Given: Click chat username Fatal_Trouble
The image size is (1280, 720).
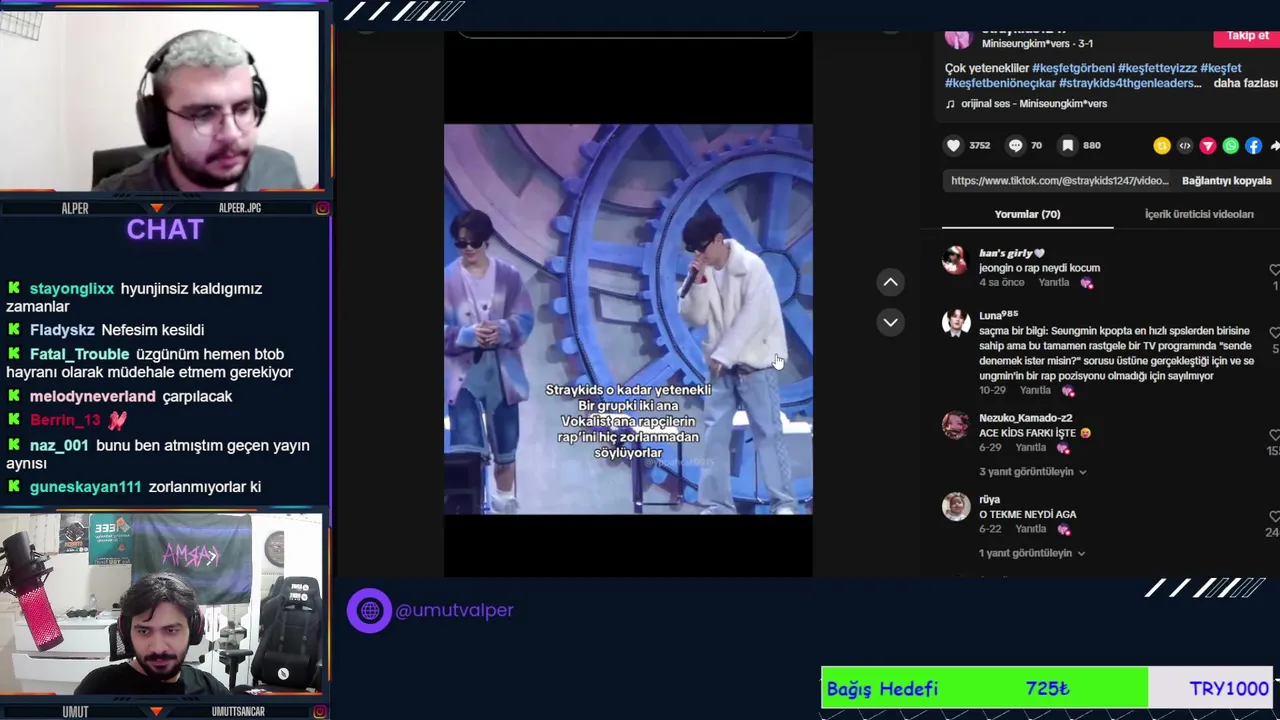Looking at the screenshot, I should pyautogui.click(x=79, y=354).
